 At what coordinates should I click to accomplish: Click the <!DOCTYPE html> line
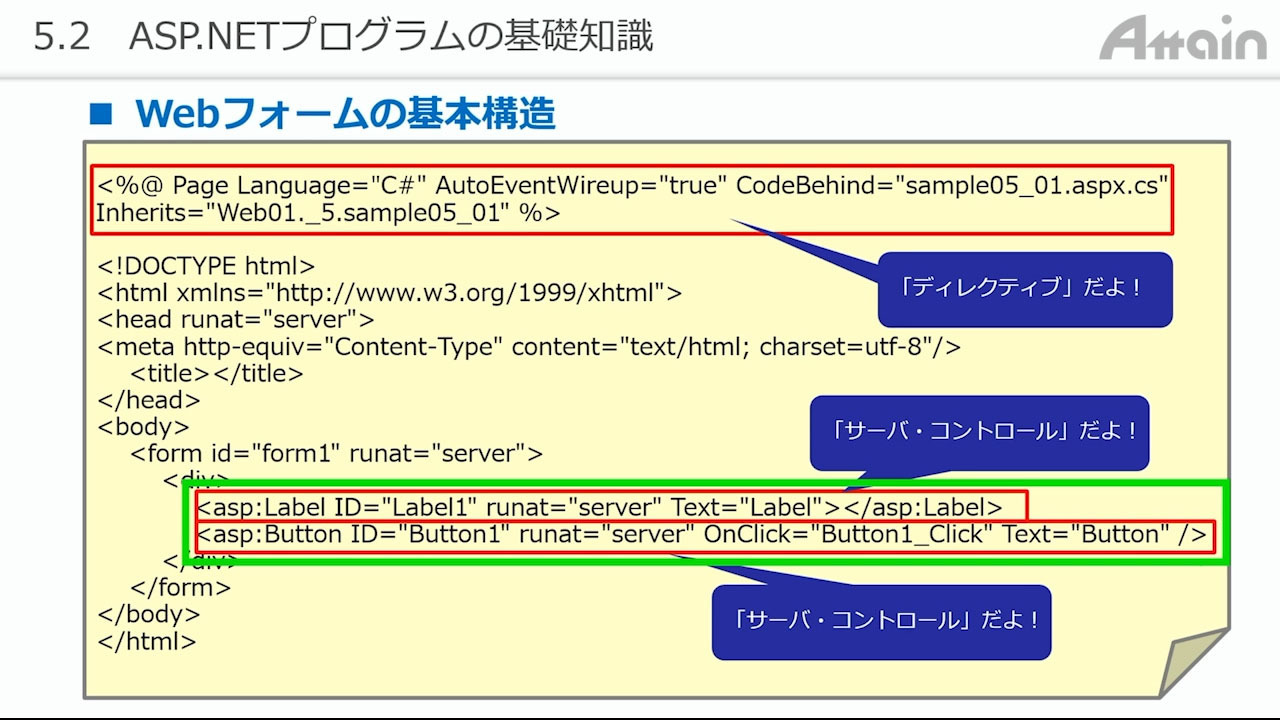206,266
